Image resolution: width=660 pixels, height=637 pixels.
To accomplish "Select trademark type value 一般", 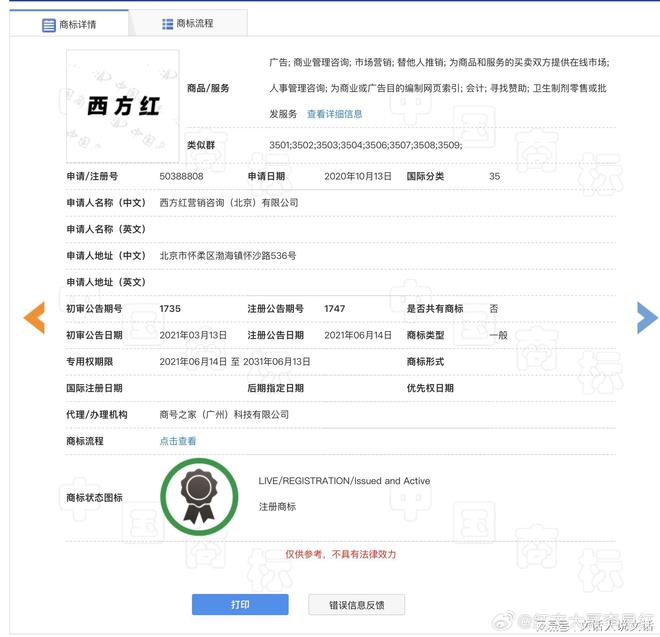I will coord(498,335).
